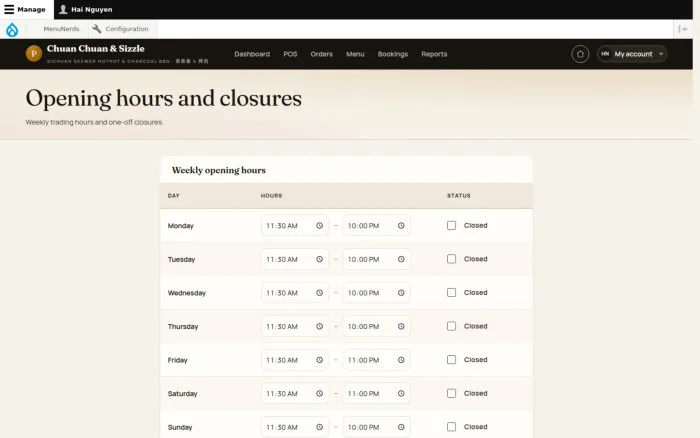Viewport: 700px width, 438px height.
Task: Edit Thursday closing time field 10:00 PM
Action: (376, 326)
